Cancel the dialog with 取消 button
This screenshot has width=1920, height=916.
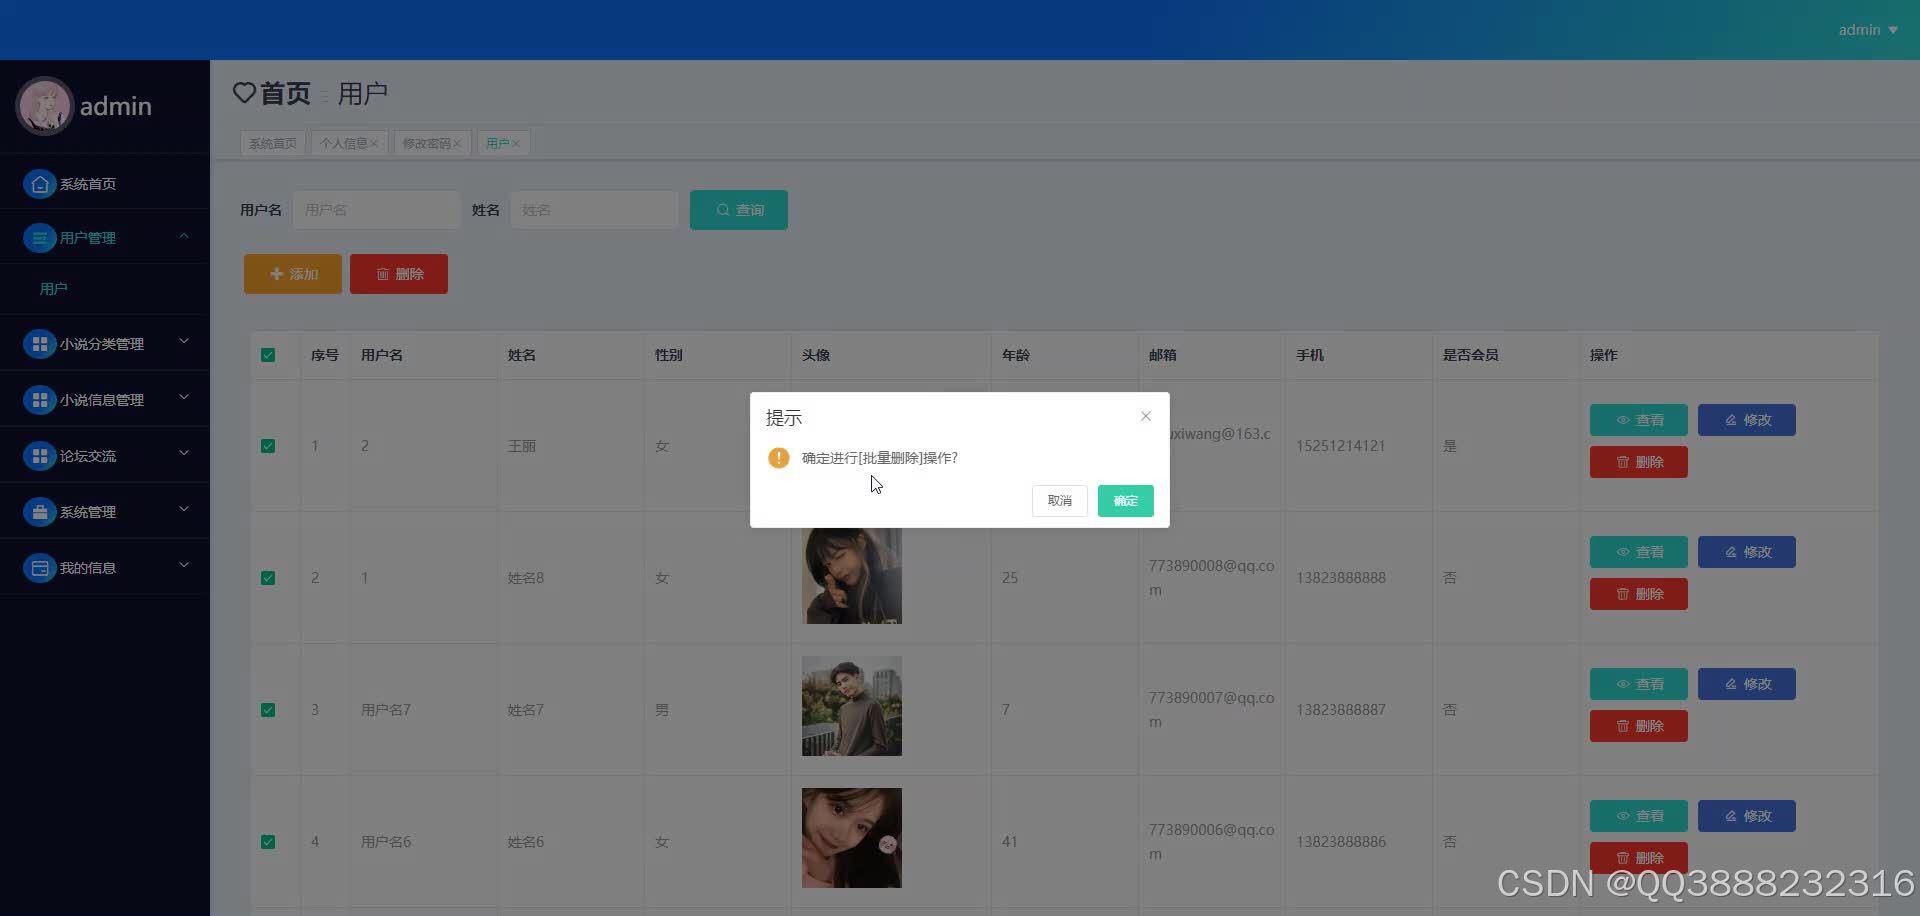point(1059,501)
